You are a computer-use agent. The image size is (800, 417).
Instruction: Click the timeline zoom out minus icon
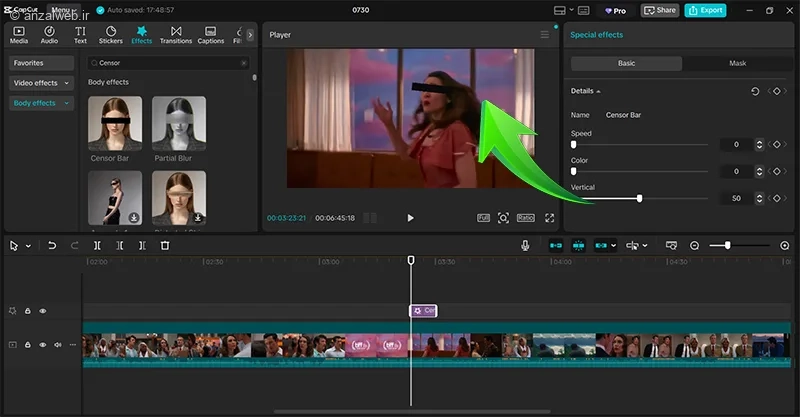695,245
